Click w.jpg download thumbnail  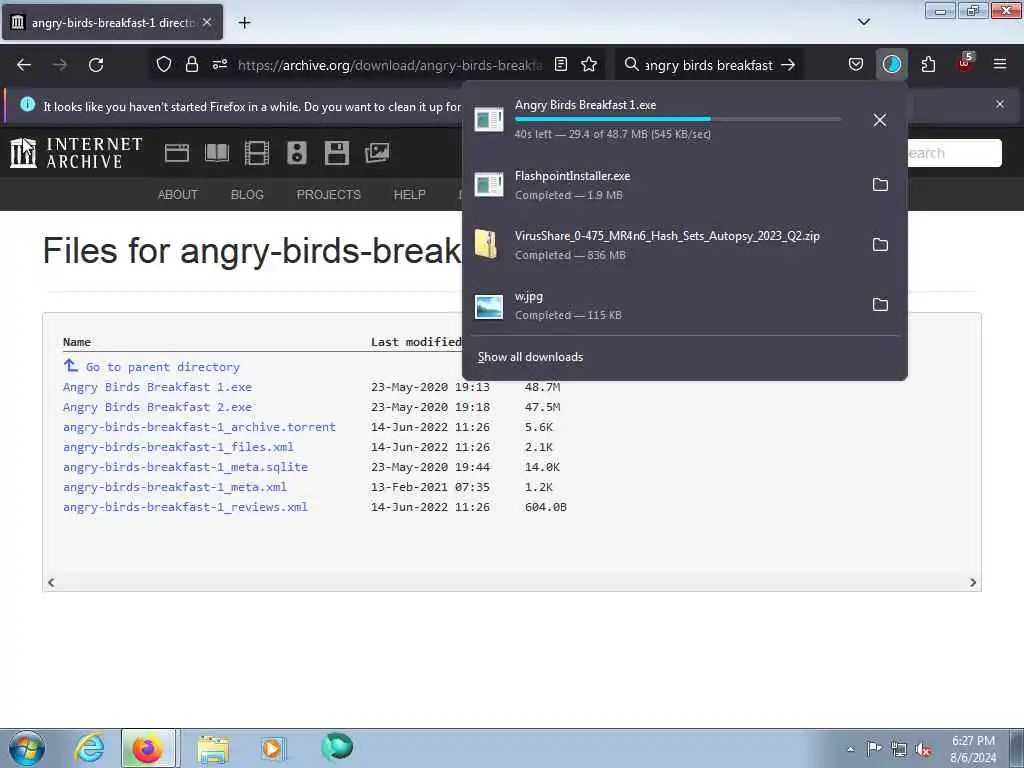click(x=489, y=306)
